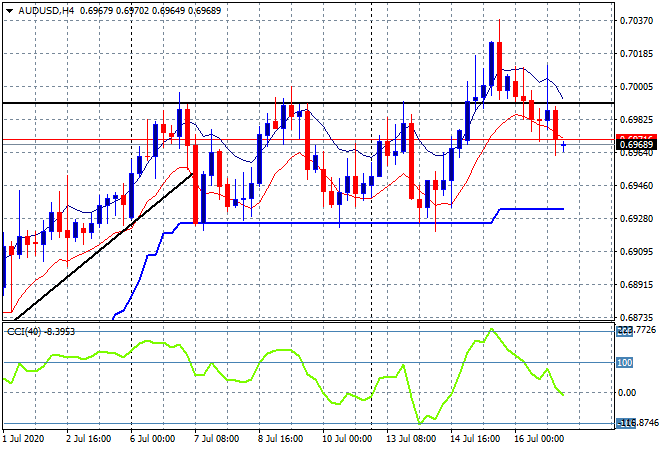
Task: Select the 0.70005 price axis label
Action: pos(636,87)
